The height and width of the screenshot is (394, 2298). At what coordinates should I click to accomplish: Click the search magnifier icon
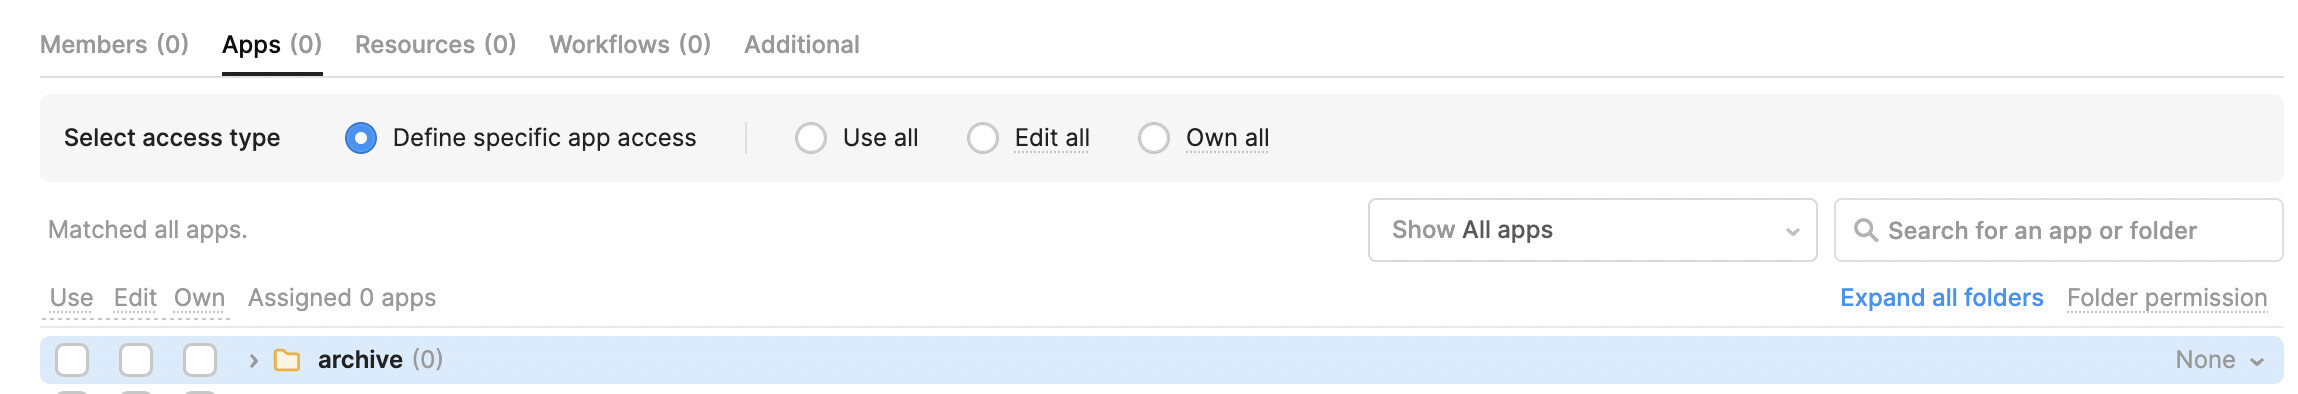click(x=1865, y=230)
